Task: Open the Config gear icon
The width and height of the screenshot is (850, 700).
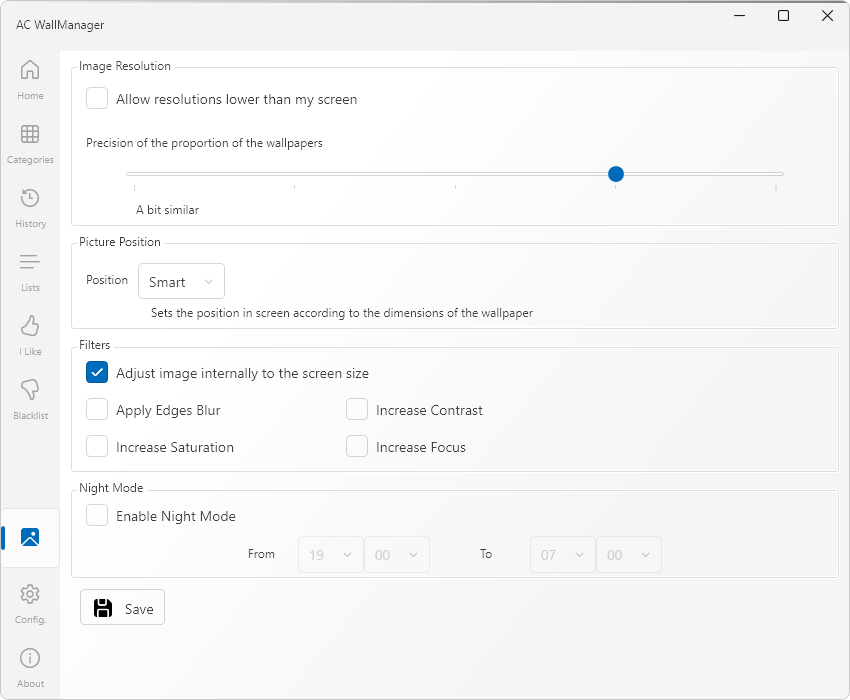Action: (x=30, y=595)
